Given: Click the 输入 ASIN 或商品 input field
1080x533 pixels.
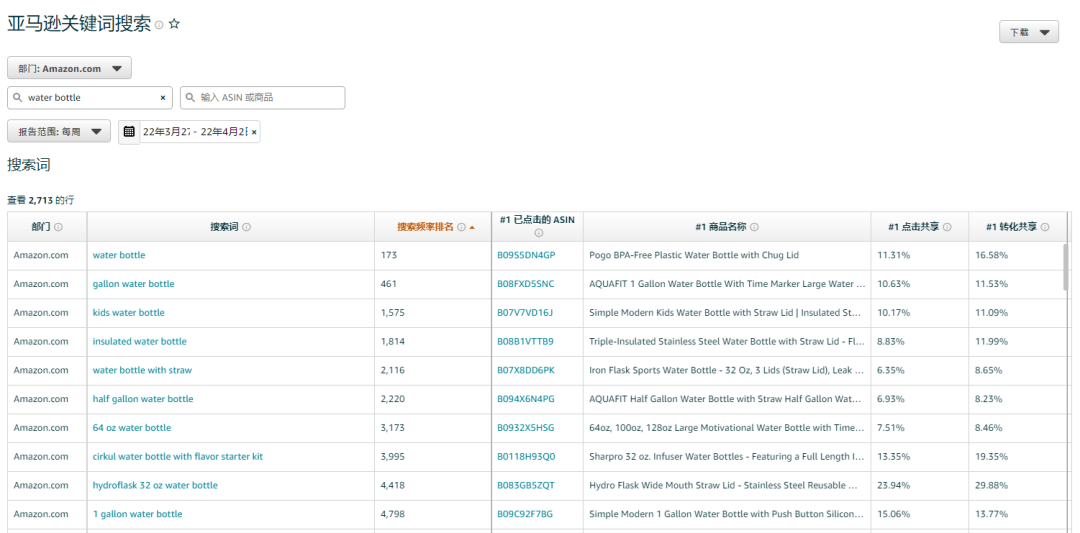Looking at the screenshot, I should (262, 98).
